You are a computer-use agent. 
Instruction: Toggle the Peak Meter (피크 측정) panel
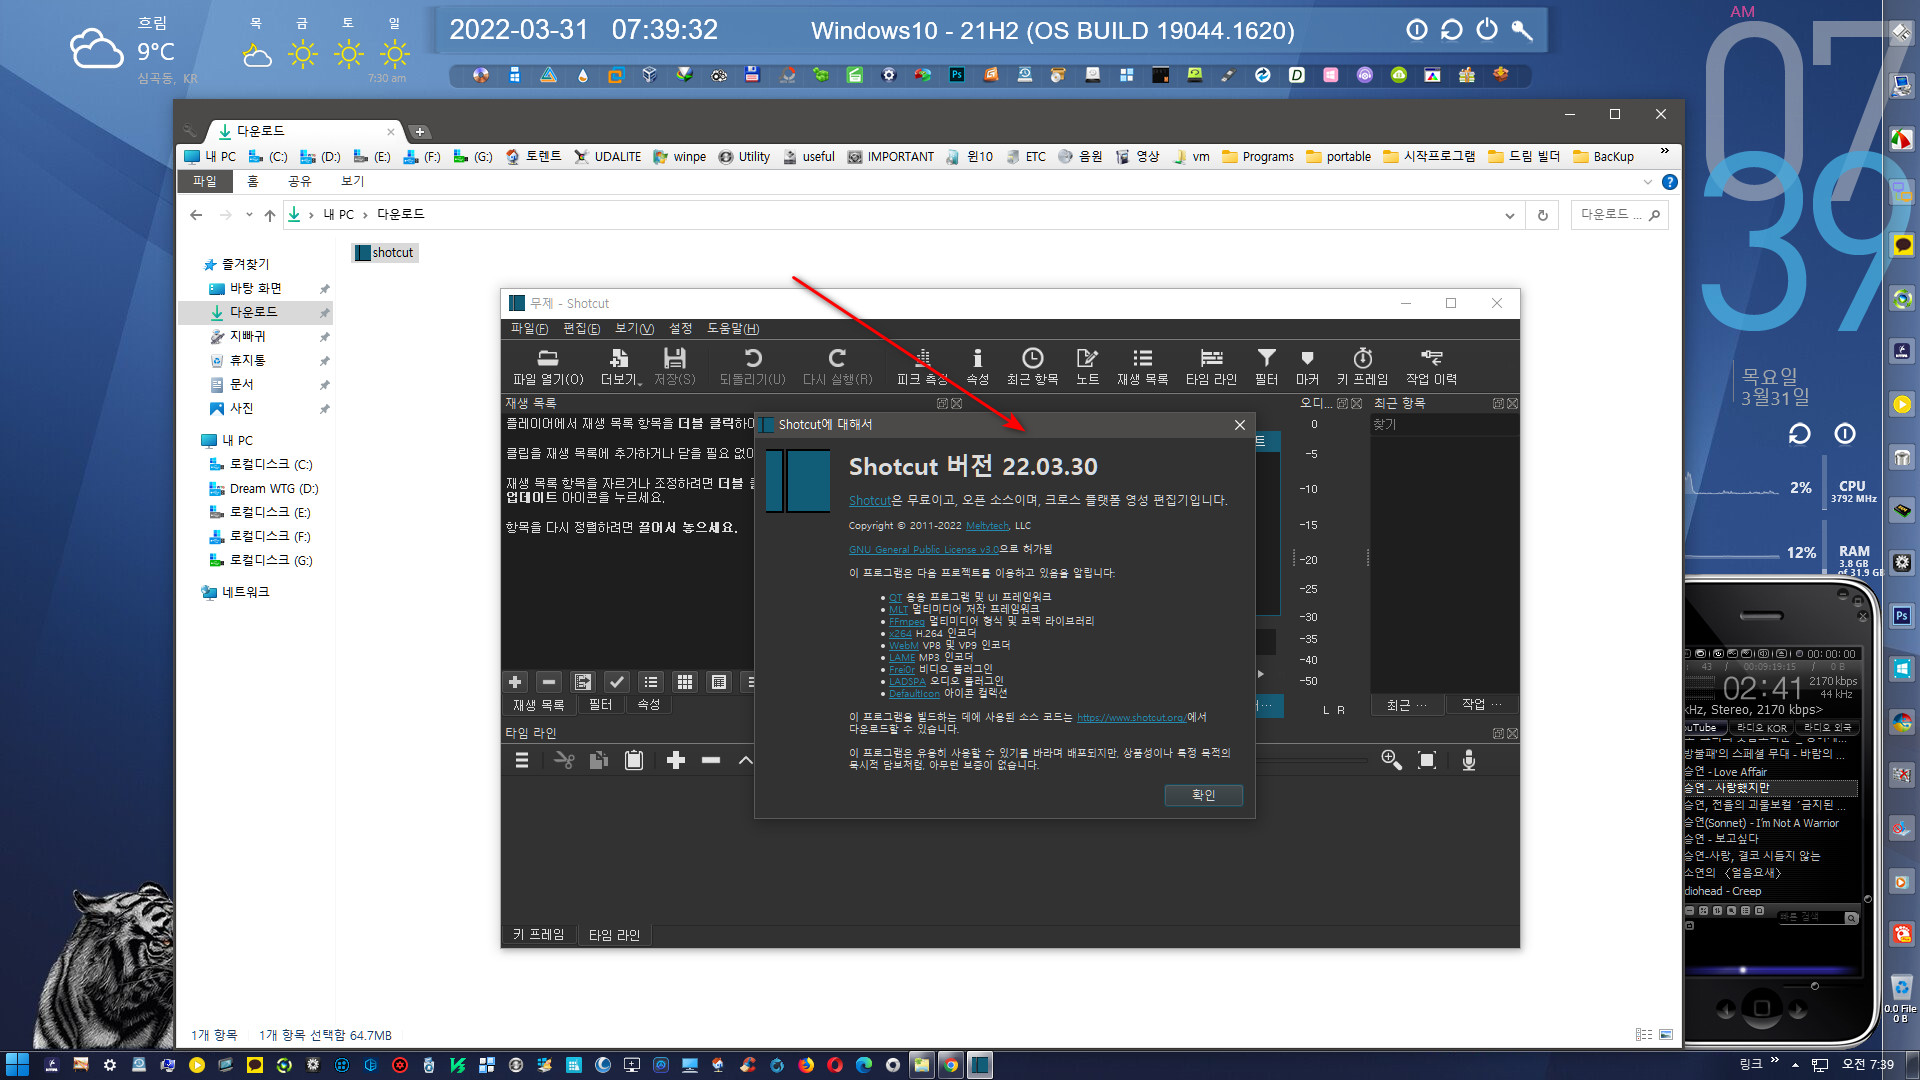(921, 366)
